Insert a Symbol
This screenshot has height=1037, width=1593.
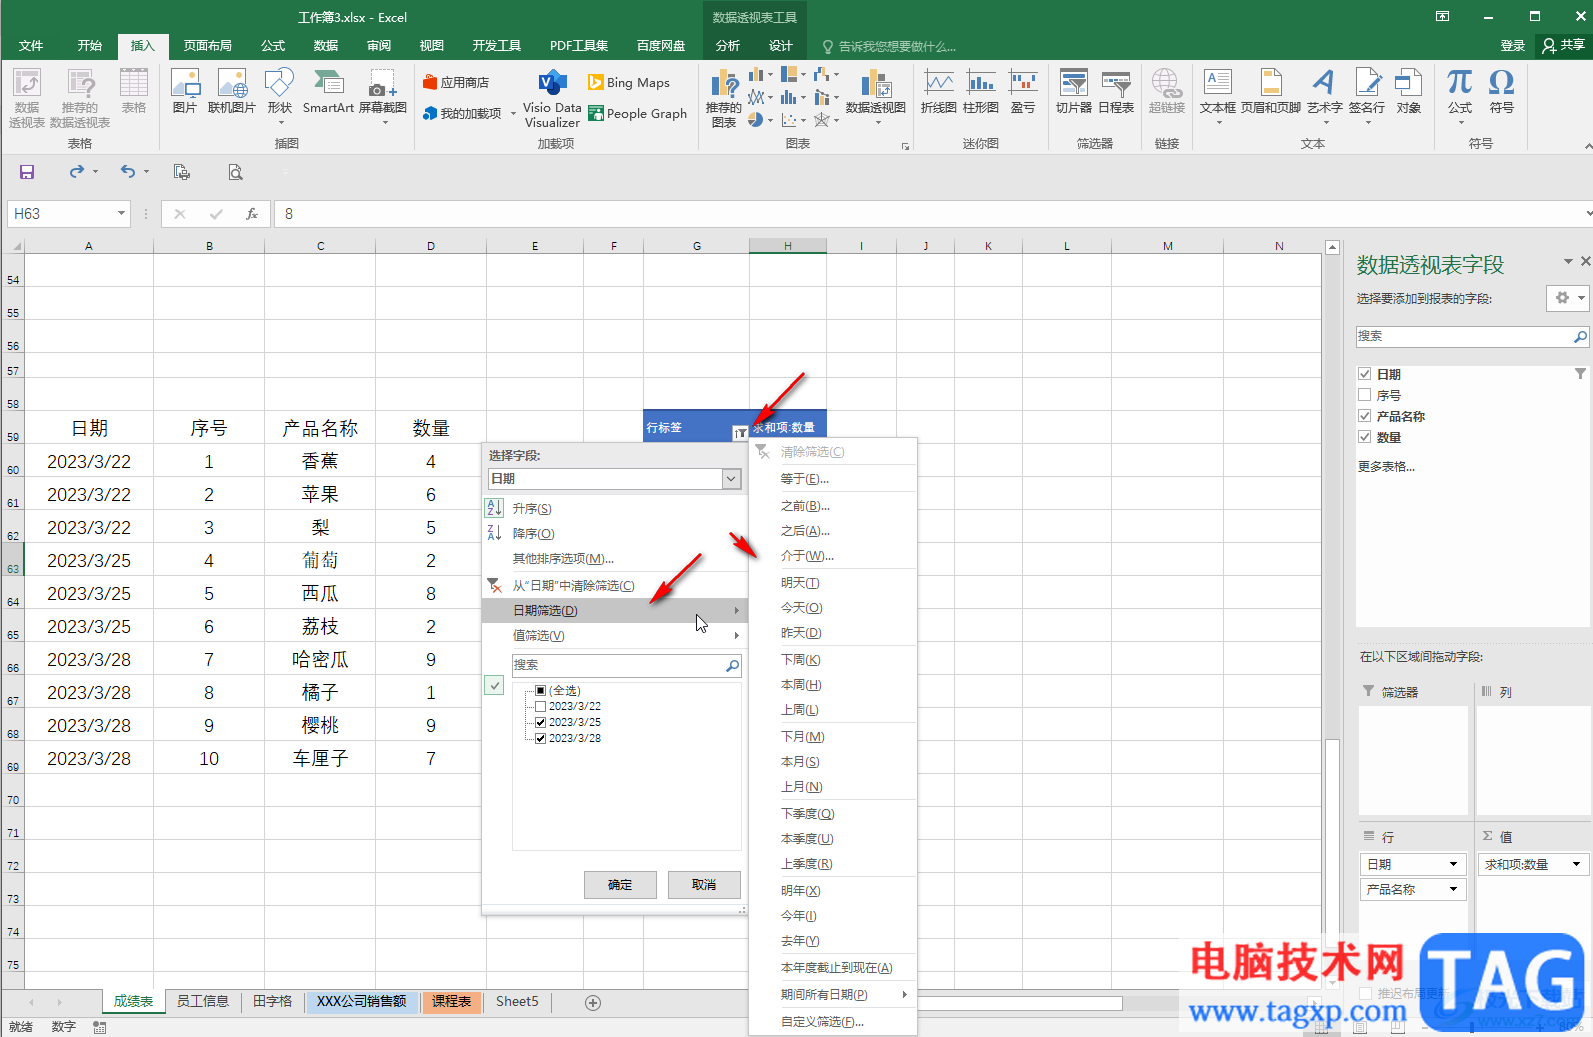coord(1501,91)
